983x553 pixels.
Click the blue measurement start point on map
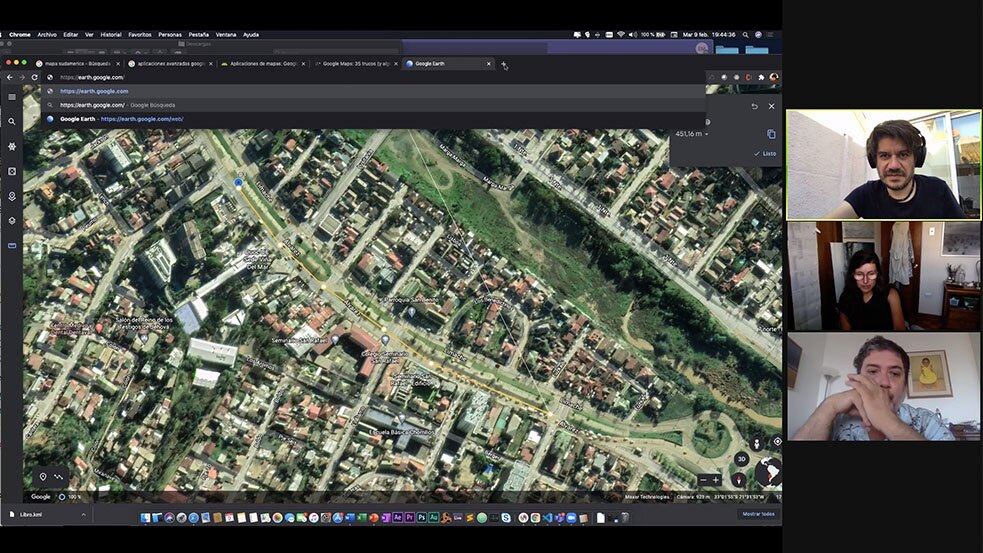pos(238,183)
